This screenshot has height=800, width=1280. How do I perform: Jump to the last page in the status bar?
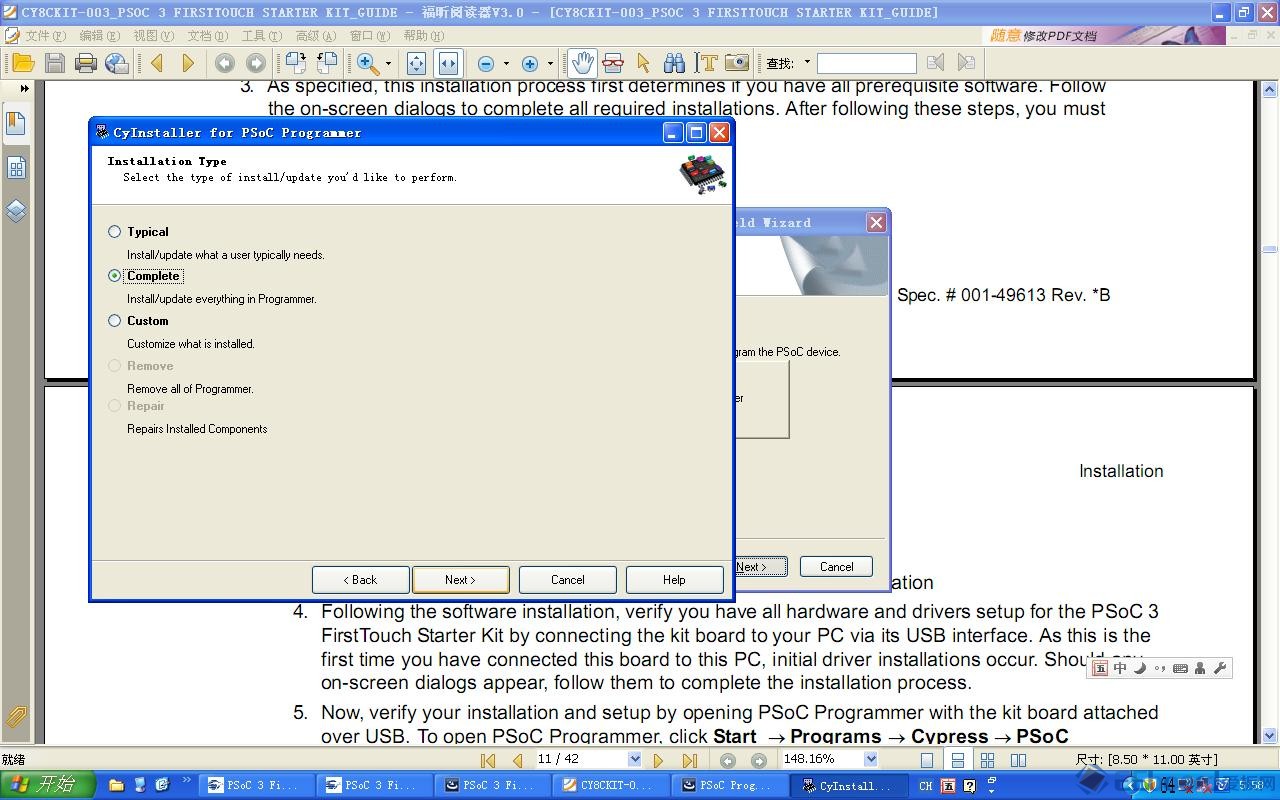[689, 760]
